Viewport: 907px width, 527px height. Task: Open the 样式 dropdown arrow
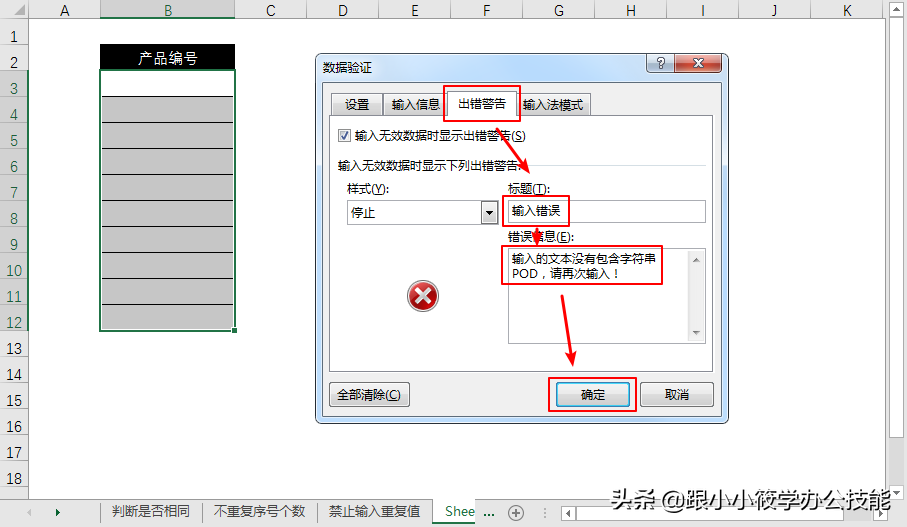pos(489,213)
